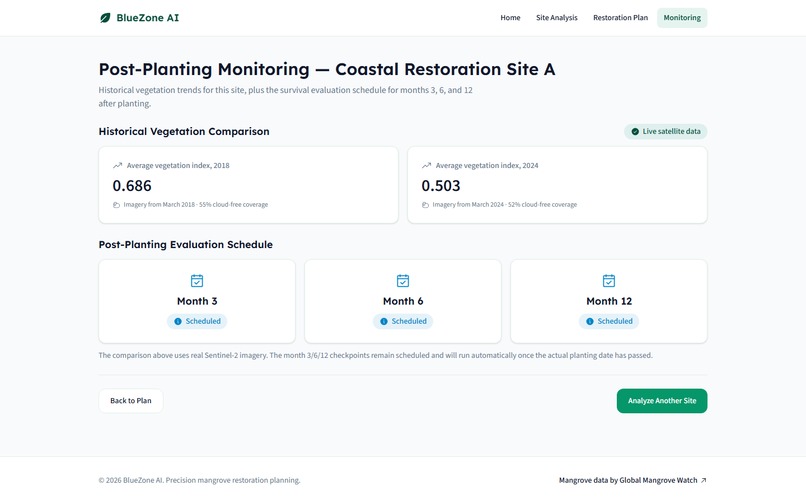Click the info icon in Month 3 Scheduled badge
The width and height of the screenshot is (806, 504).
point(178,321)
